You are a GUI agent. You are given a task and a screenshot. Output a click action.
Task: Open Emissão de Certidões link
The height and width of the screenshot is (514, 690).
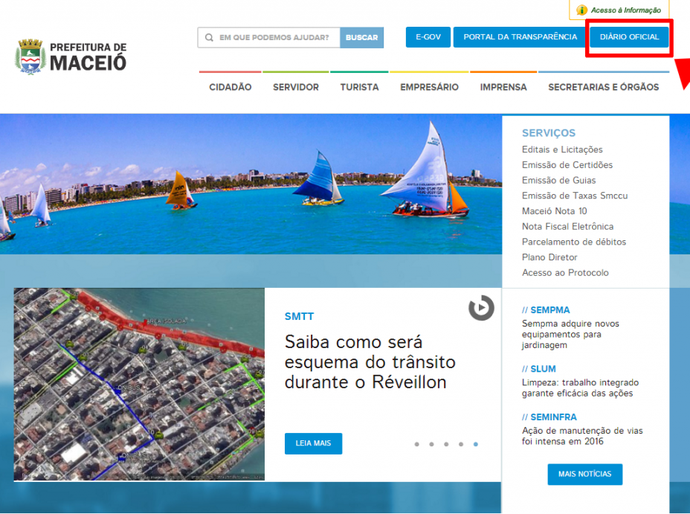567,165
